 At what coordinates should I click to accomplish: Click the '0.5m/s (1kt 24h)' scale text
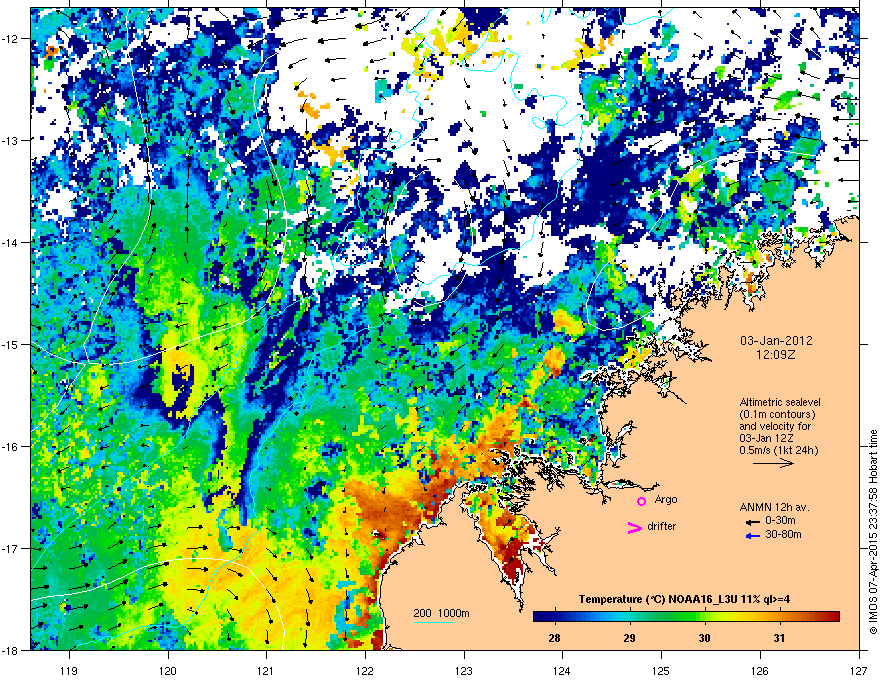tap(778, 450)
